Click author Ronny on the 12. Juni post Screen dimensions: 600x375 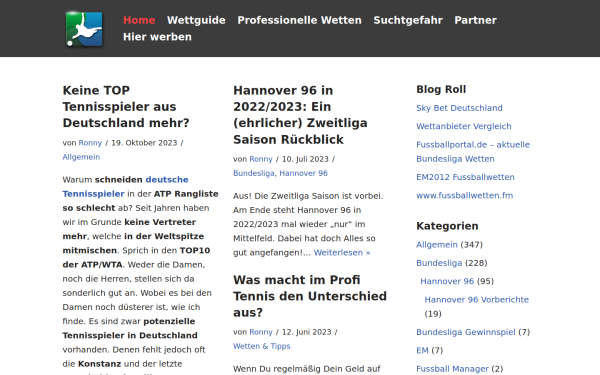coord(261,332)
